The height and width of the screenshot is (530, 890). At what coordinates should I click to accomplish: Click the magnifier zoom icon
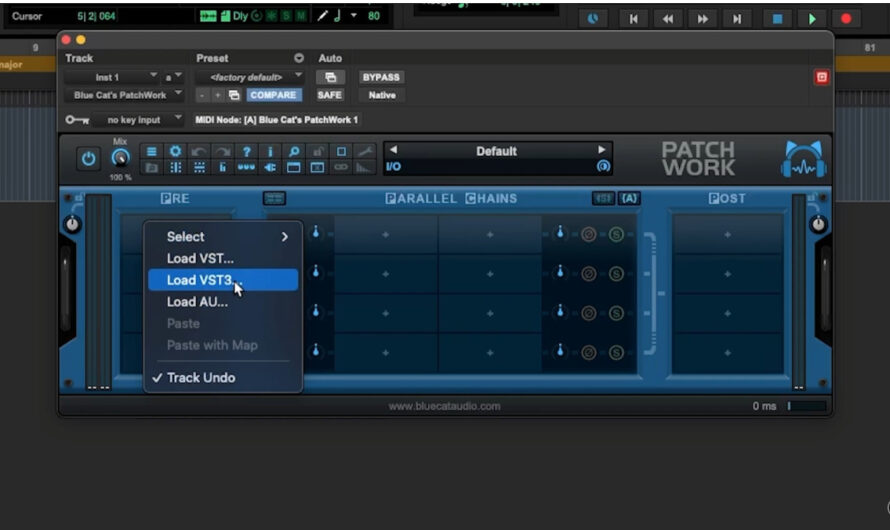pos(294,152)
